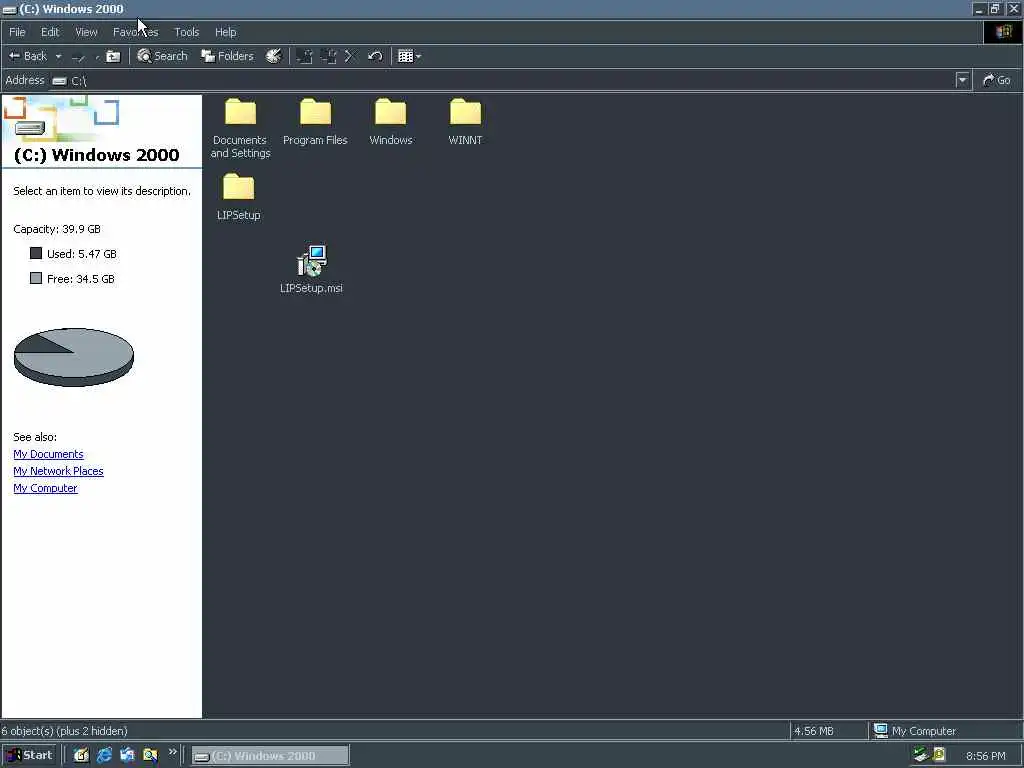Click the '(C:) Windows 2000' pane heading

97,155
